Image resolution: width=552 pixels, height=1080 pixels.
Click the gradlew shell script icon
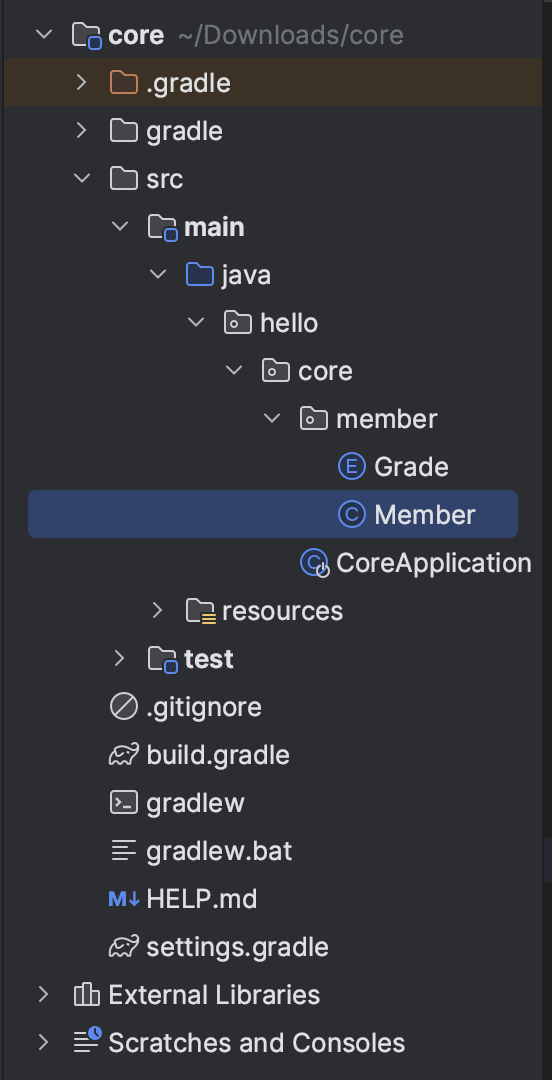click(x=124, y=803)
